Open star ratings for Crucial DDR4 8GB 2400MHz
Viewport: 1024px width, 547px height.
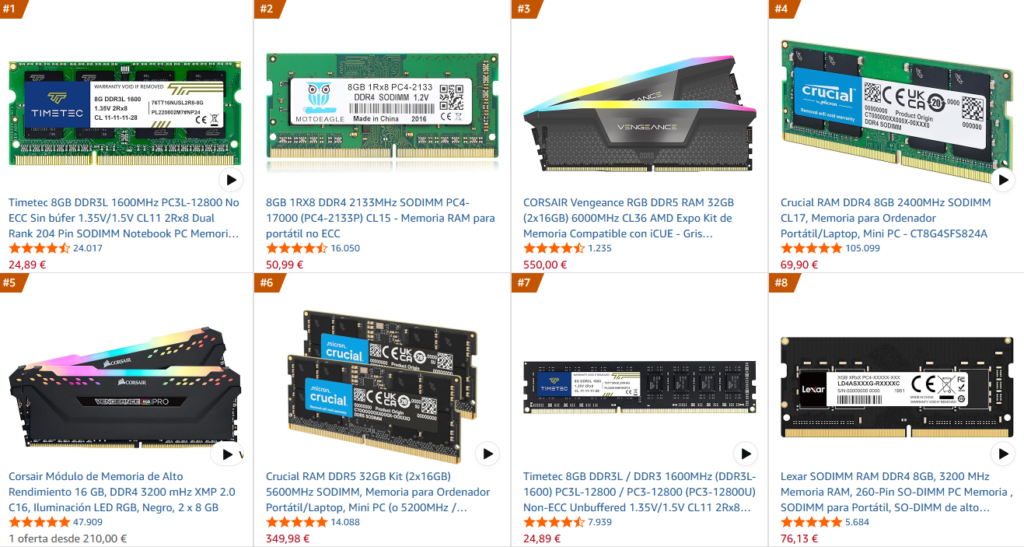[x=811, y=249]
